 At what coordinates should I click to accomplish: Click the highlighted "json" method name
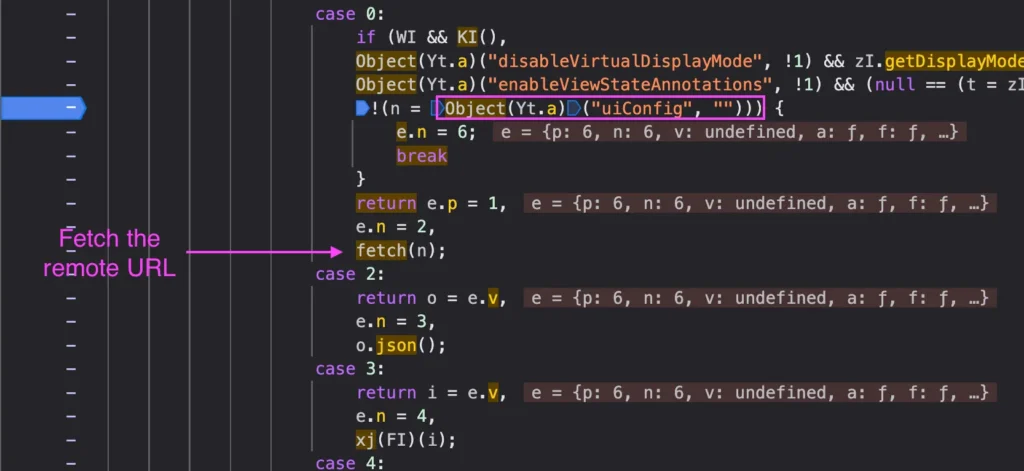(391, 346)
